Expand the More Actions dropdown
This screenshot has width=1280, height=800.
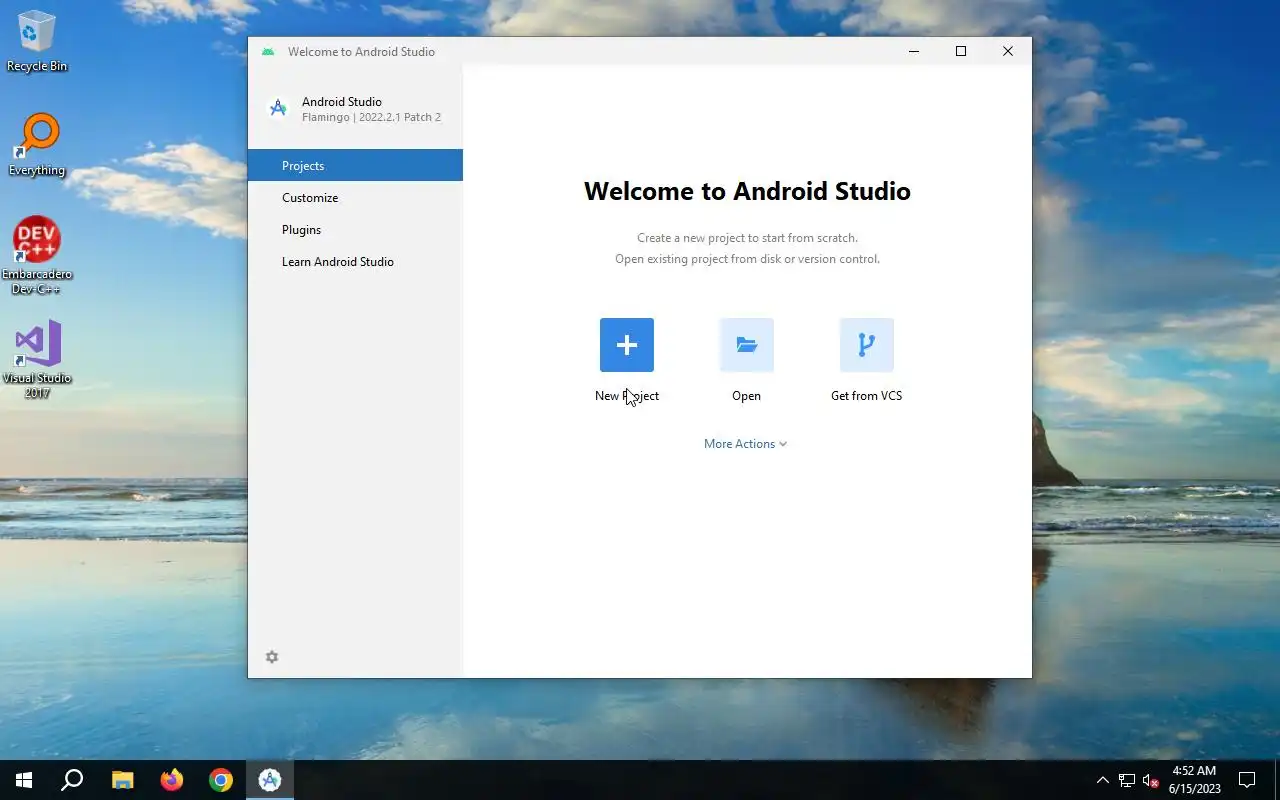(x=746, y=444)
